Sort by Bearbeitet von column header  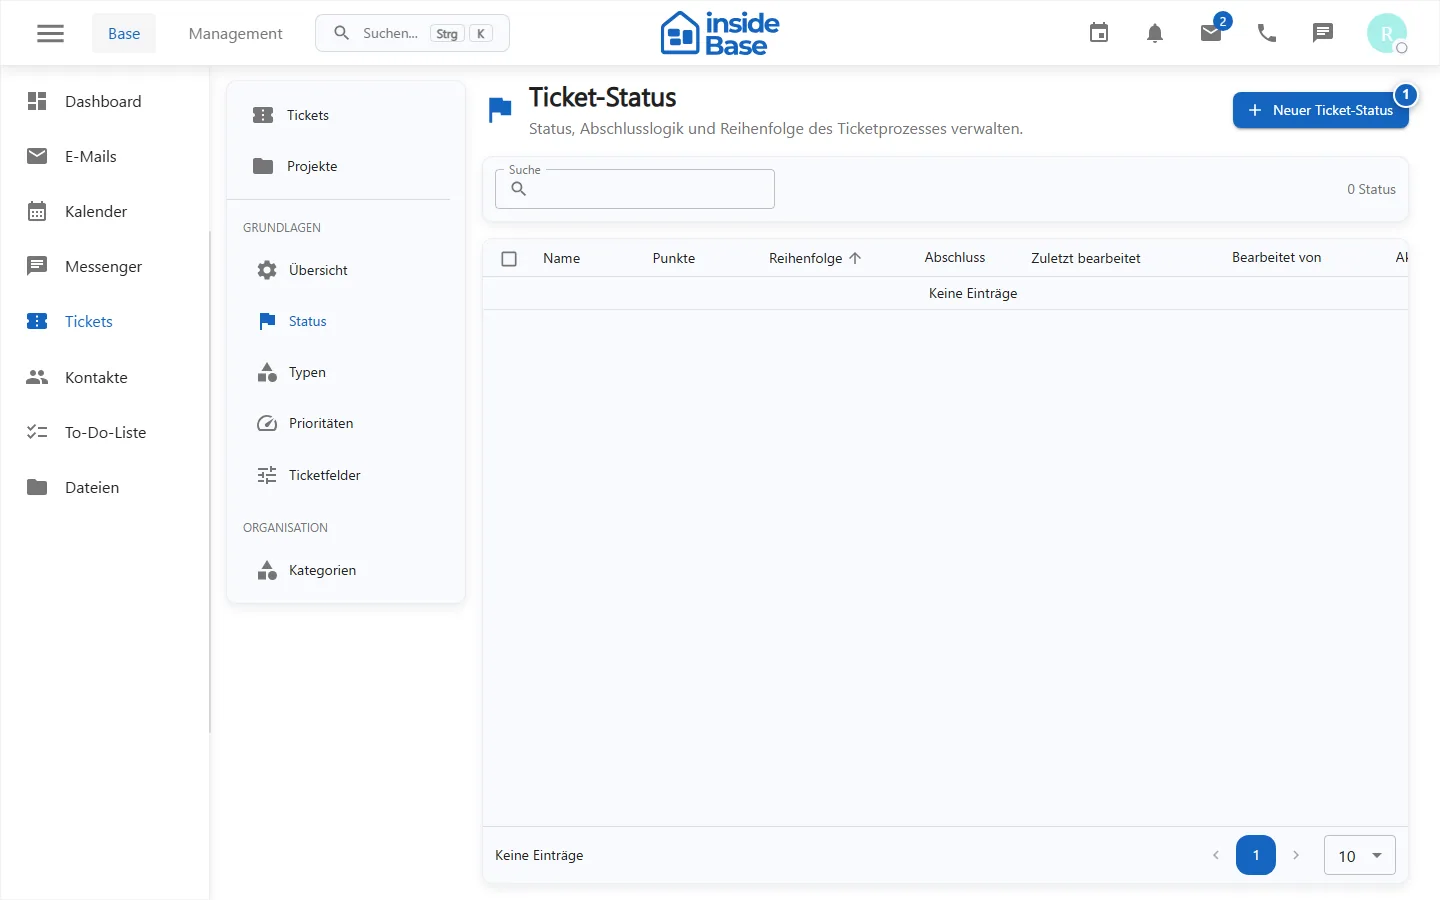pyautogui.click(x=1277, y=257)
